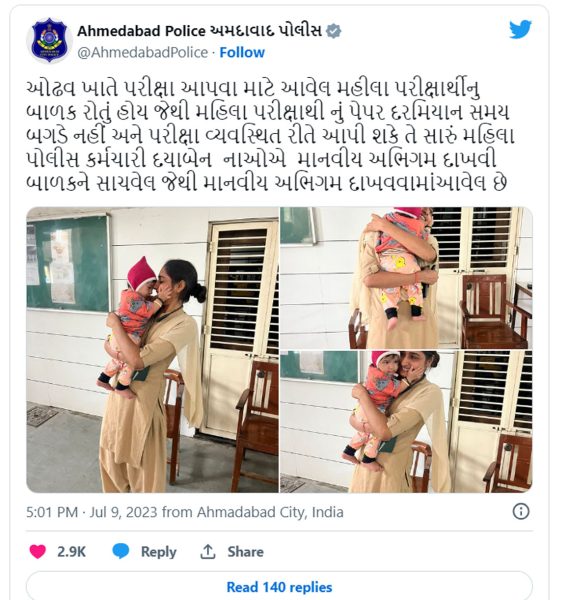Viewport: 569px width, 600px height.
Task: Click the Gujarati tweet text body
Action: point(270,136)
